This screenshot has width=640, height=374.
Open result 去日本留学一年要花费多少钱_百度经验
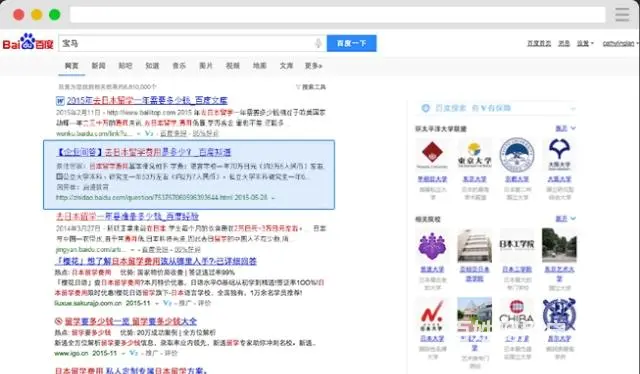tap(127, 216)
